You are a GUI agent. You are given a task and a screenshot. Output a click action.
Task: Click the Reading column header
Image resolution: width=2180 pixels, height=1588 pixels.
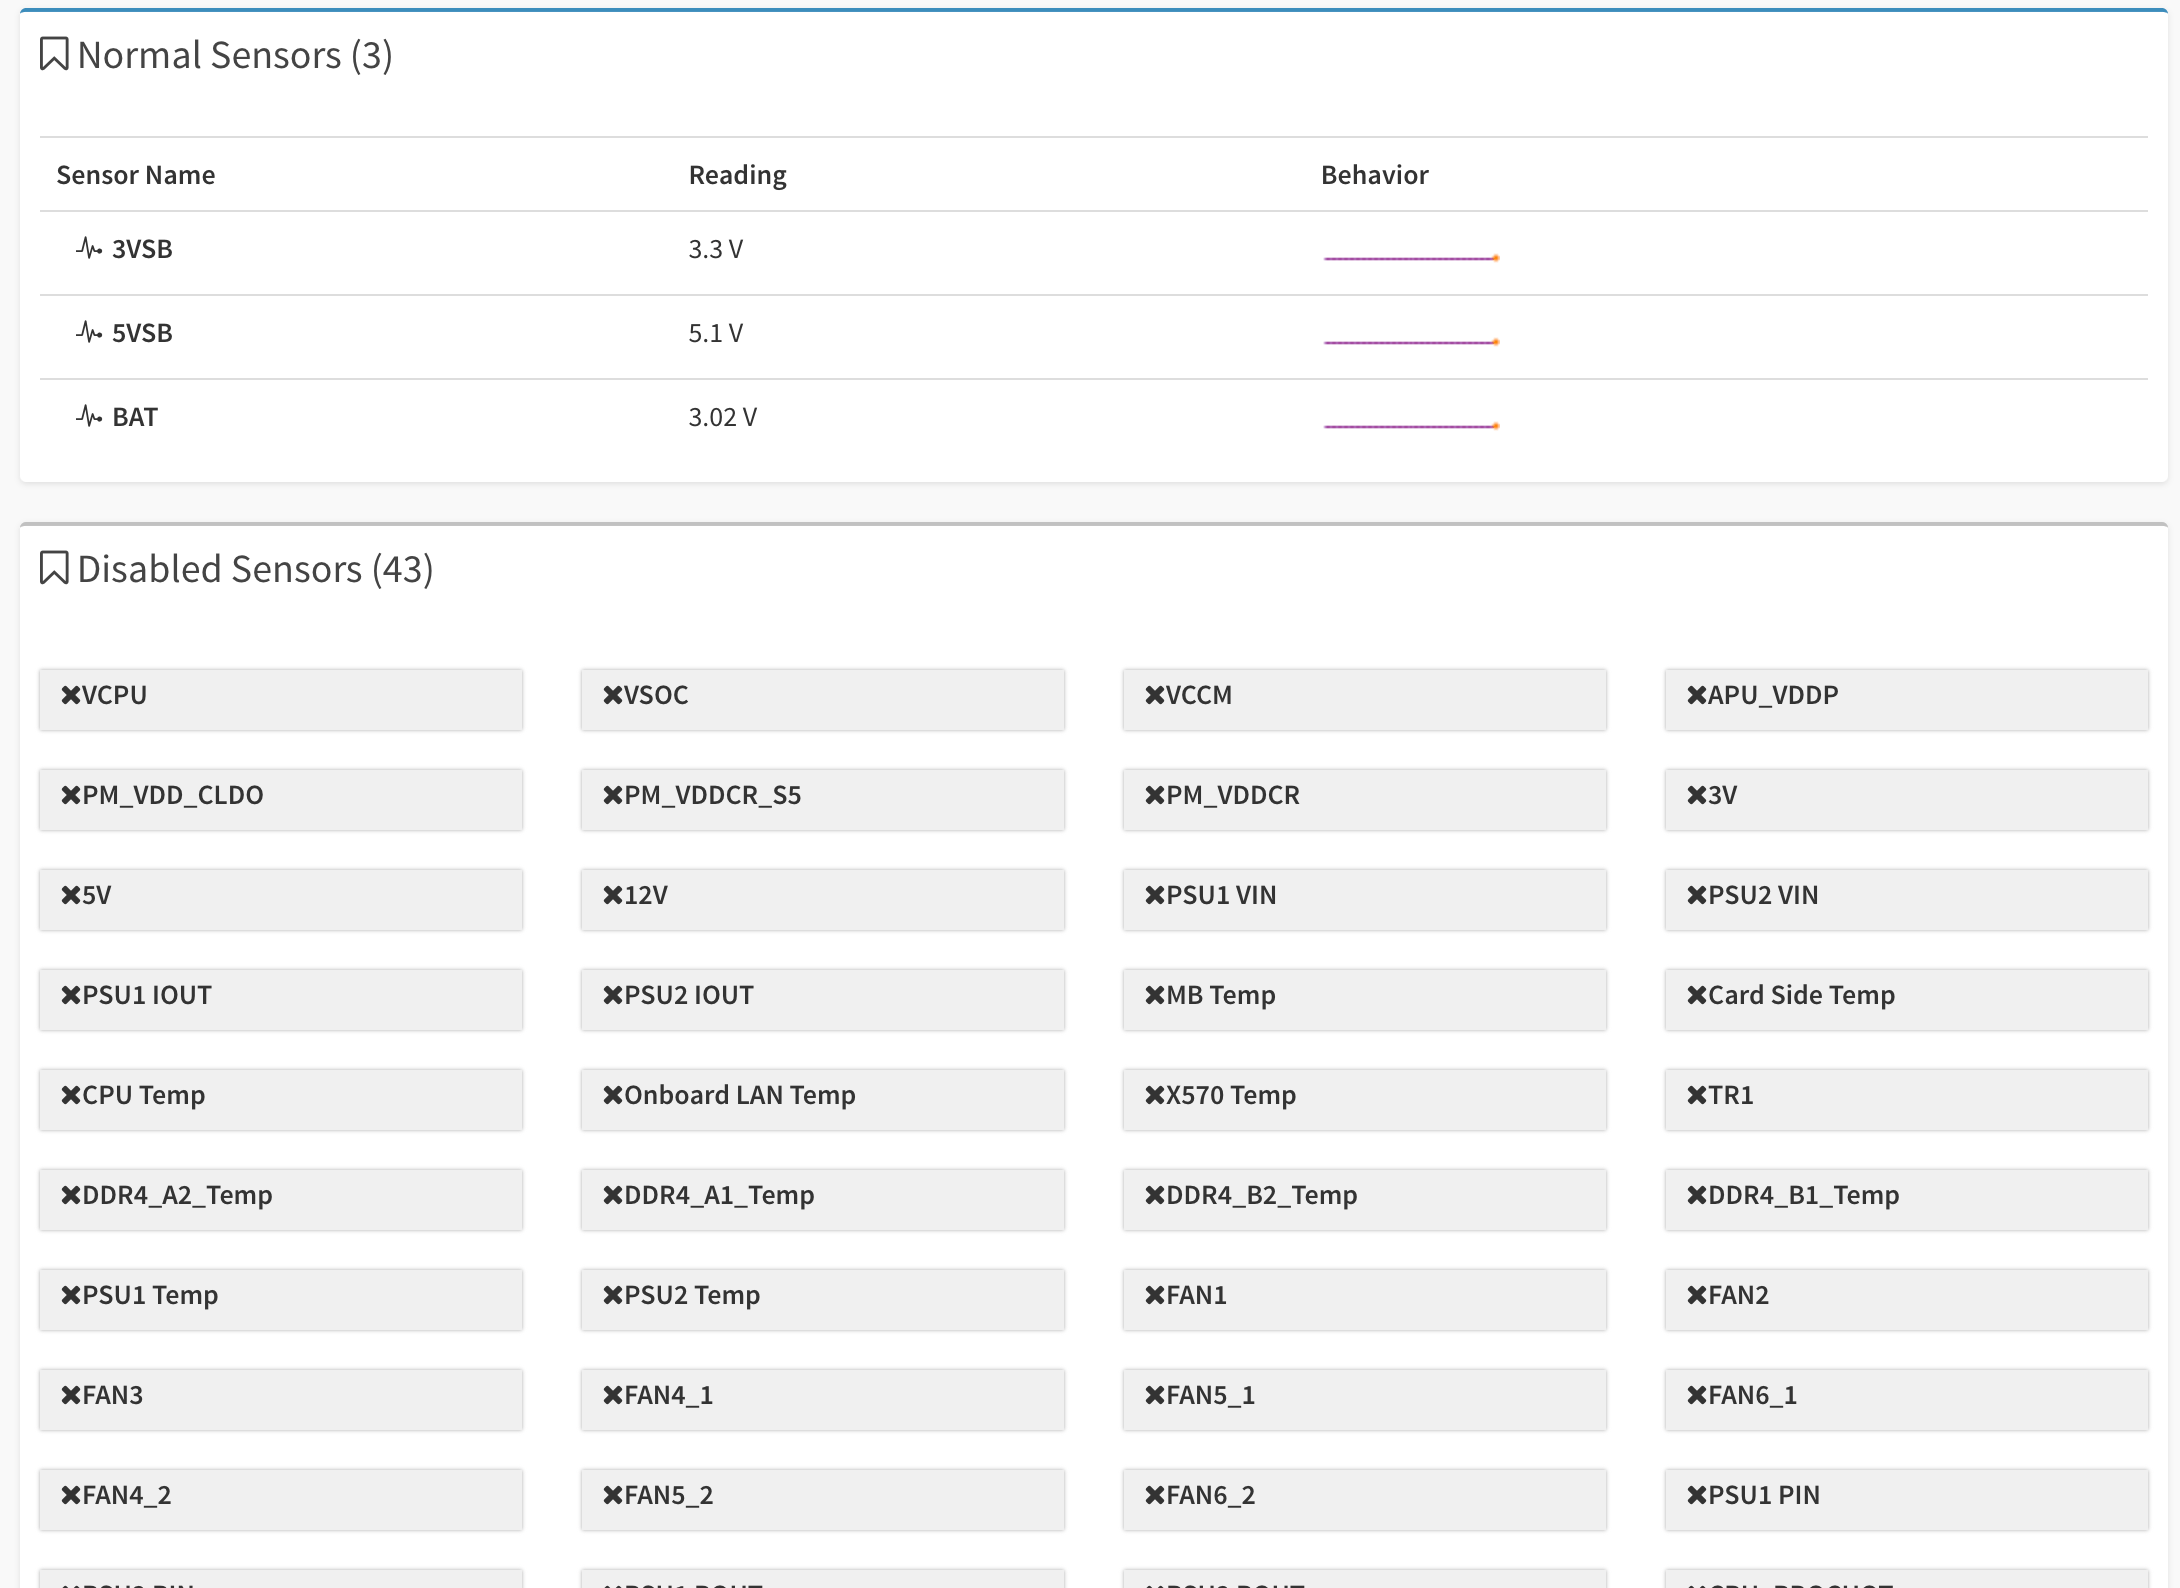point(737,175)
